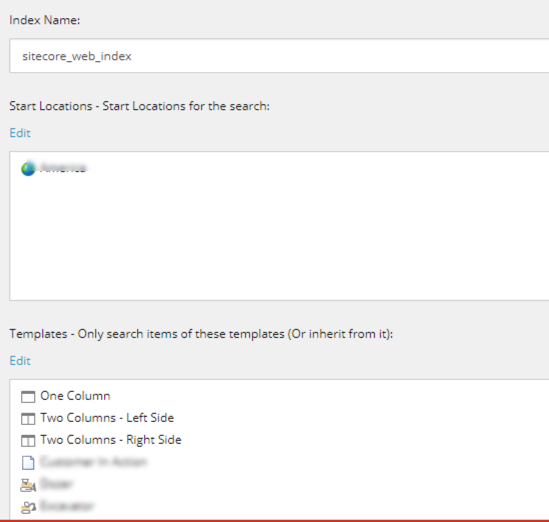
Task: Select the globe icon in Start Locations
Action: pos(28,168)
